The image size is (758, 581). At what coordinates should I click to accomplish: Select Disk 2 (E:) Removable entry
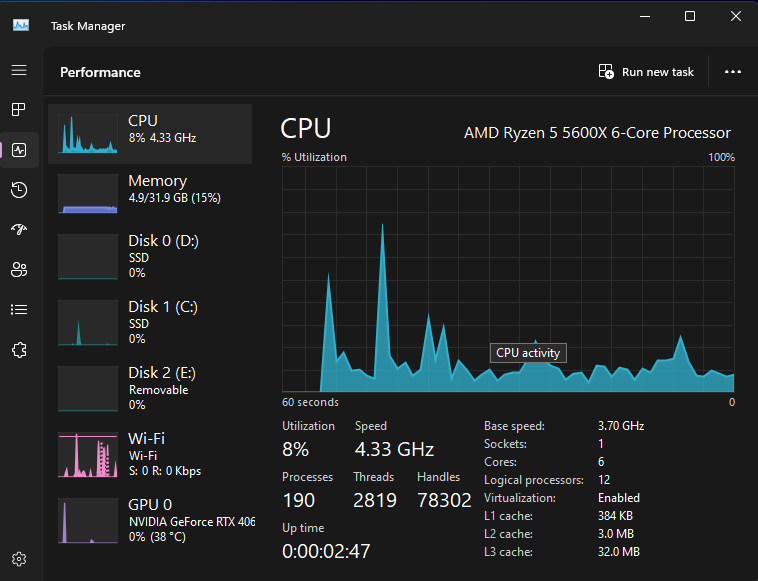click(150, 388)
